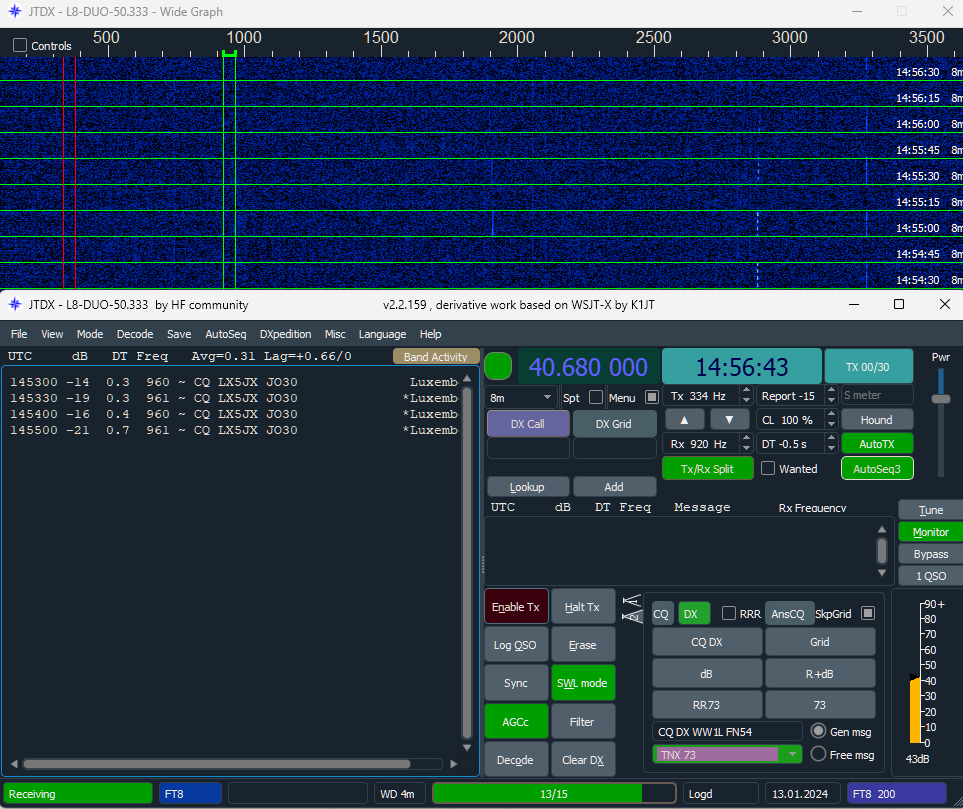Image resolution: width=963 pixels, height=809 pixels.
Task: Enable the Wanted checkbox
Action: 768,468
